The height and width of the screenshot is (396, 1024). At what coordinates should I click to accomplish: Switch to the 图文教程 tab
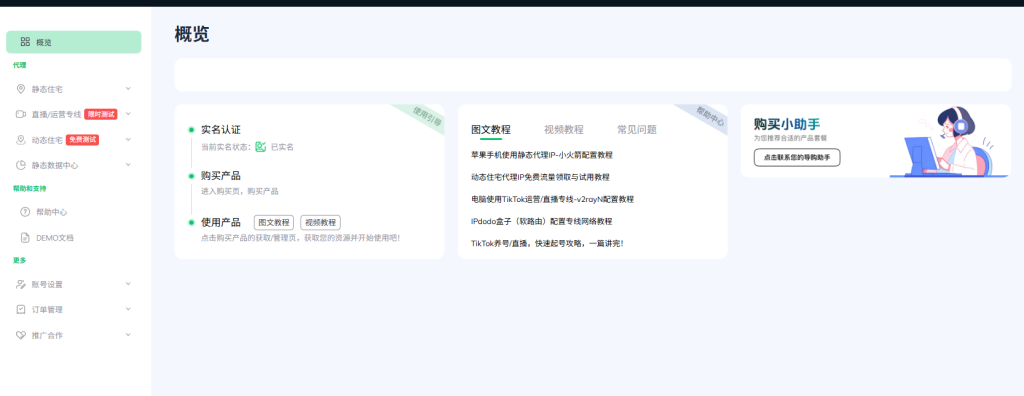[x=491, y=129]
